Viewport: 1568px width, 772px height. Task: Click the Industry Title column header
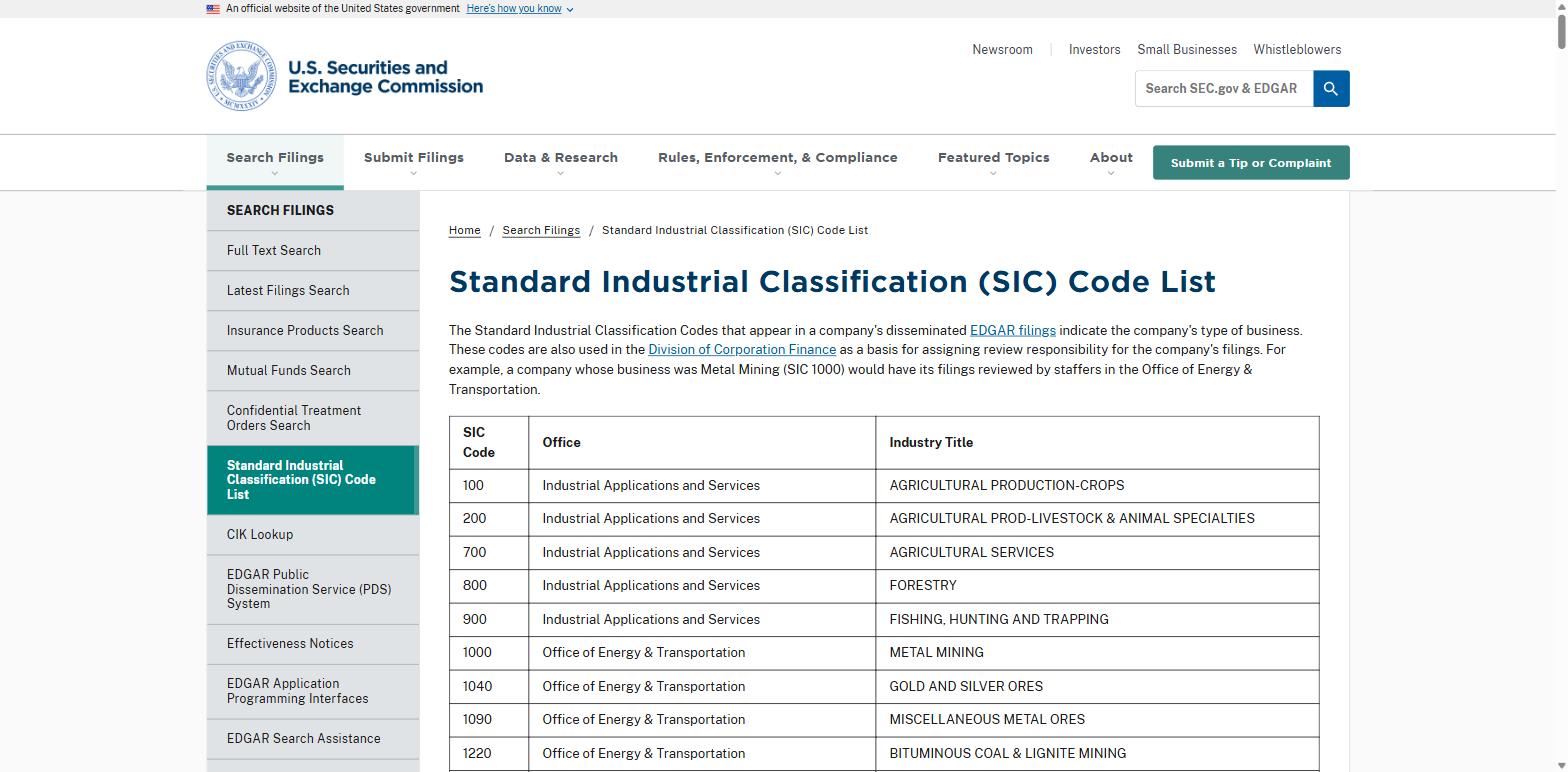point(1097,443)
